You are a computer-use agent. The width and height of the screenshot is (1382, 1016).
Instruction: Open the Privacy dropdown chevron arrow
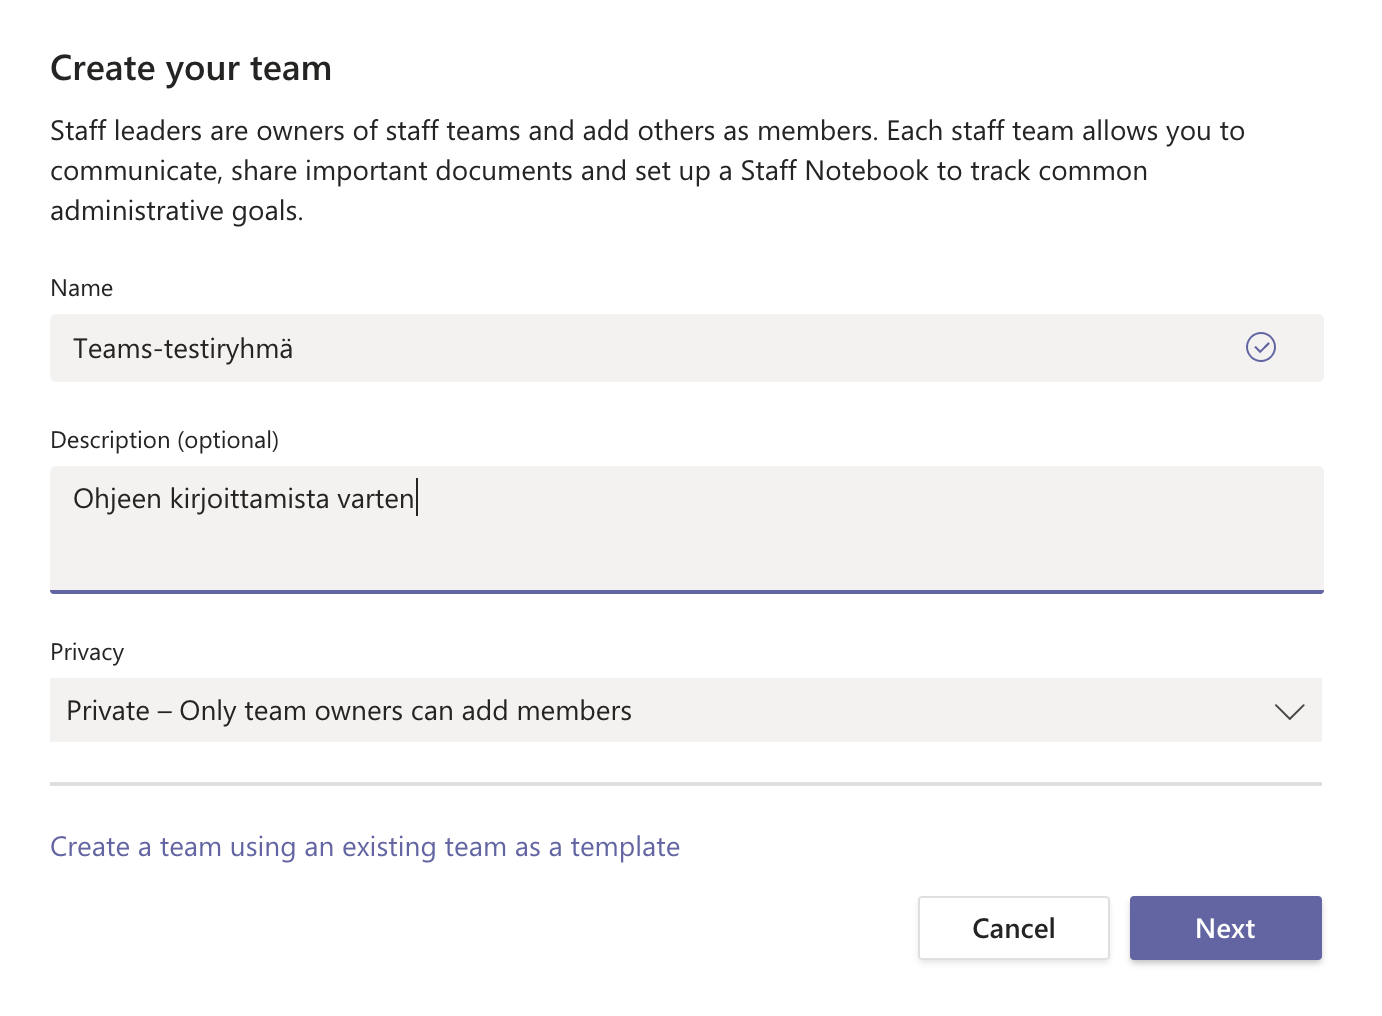pos(1289,711)
